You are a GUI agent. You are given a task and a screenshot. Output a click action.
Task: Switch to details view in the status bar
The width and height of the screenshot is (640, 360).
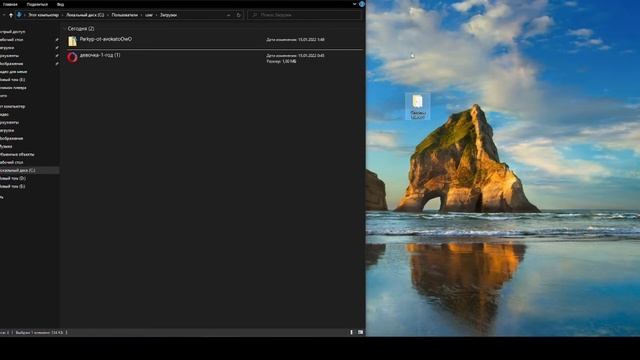pos(351,333)
